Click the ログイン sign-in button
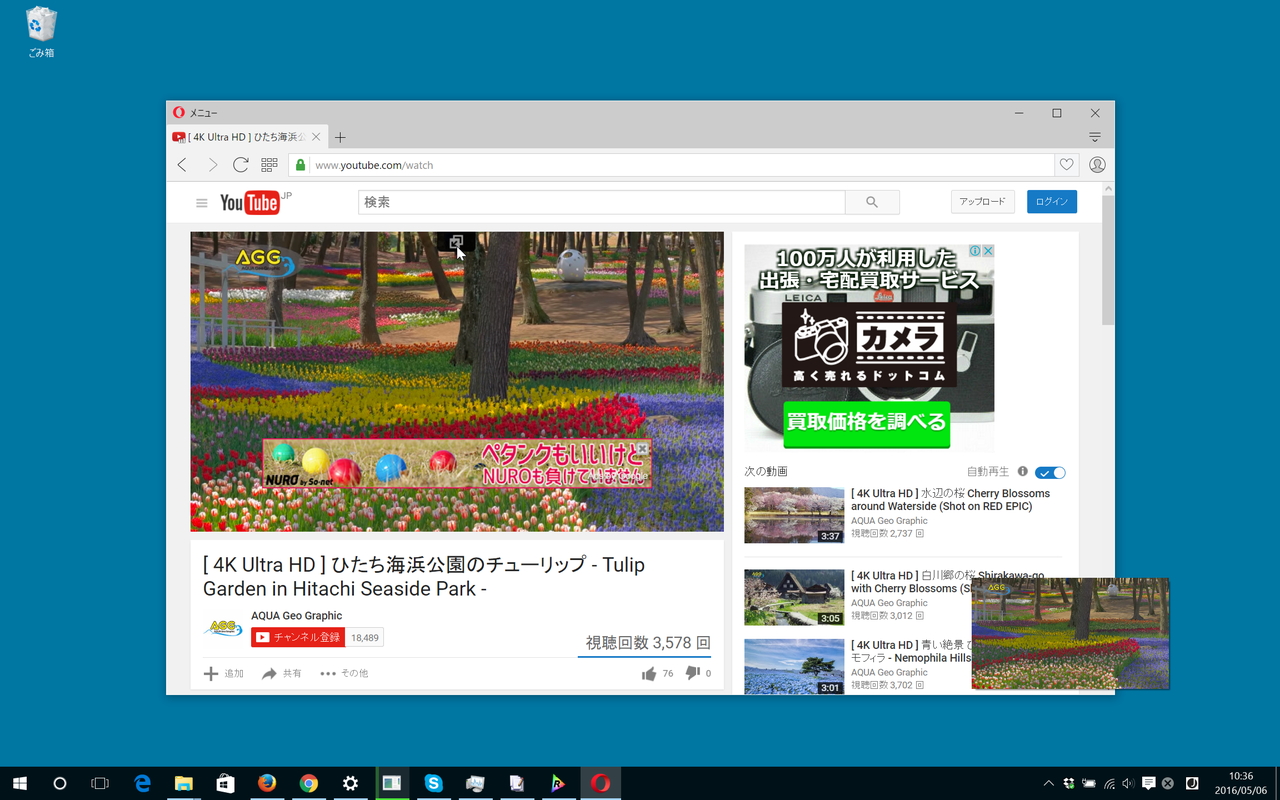The image size is (1280, 800). (x=1051, y=201)
